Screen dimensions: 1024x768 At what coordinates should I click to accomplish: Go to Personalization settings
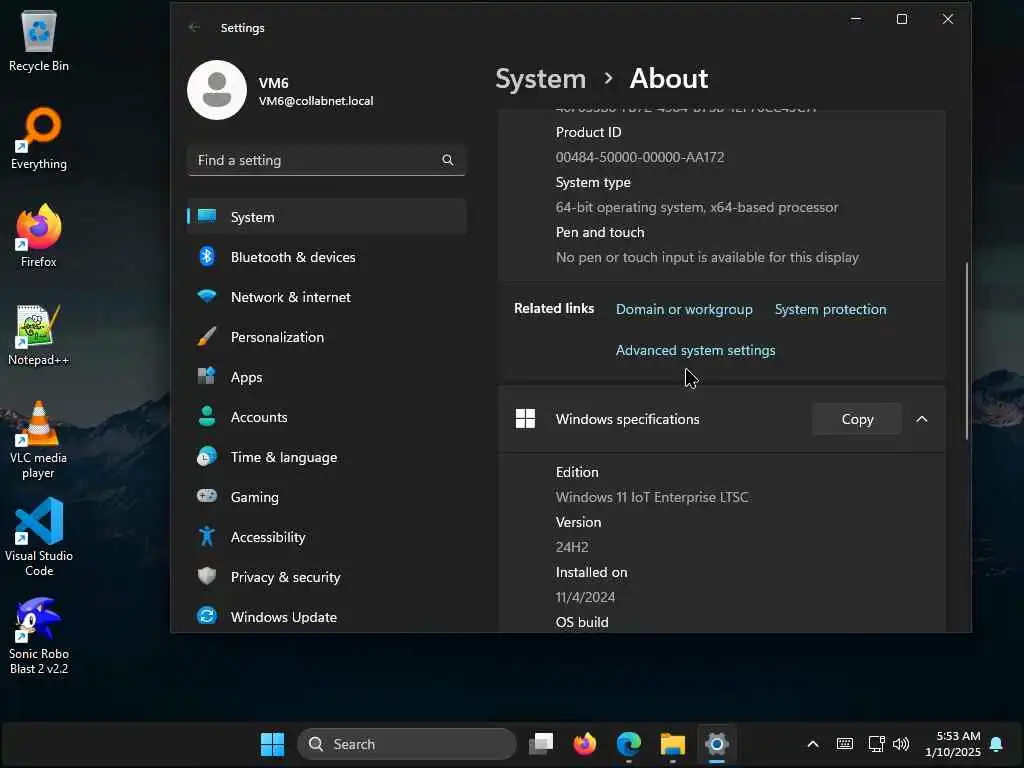tap(327, 337)
